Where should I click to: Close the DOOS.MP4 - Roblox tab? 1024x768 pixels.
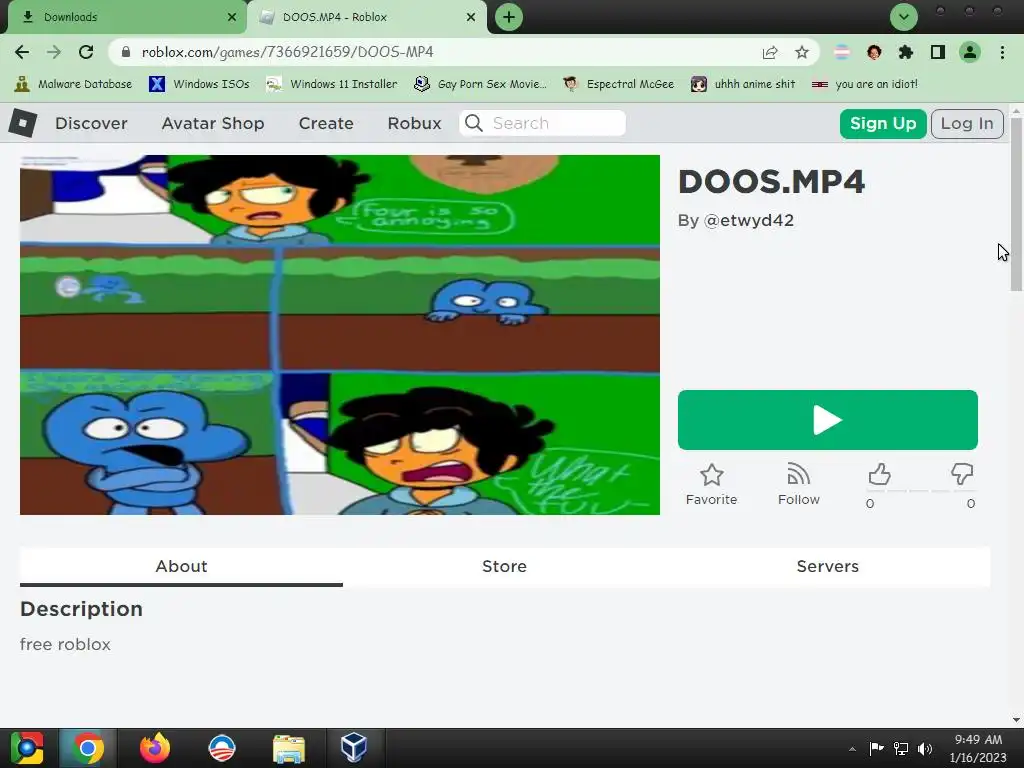471,17
